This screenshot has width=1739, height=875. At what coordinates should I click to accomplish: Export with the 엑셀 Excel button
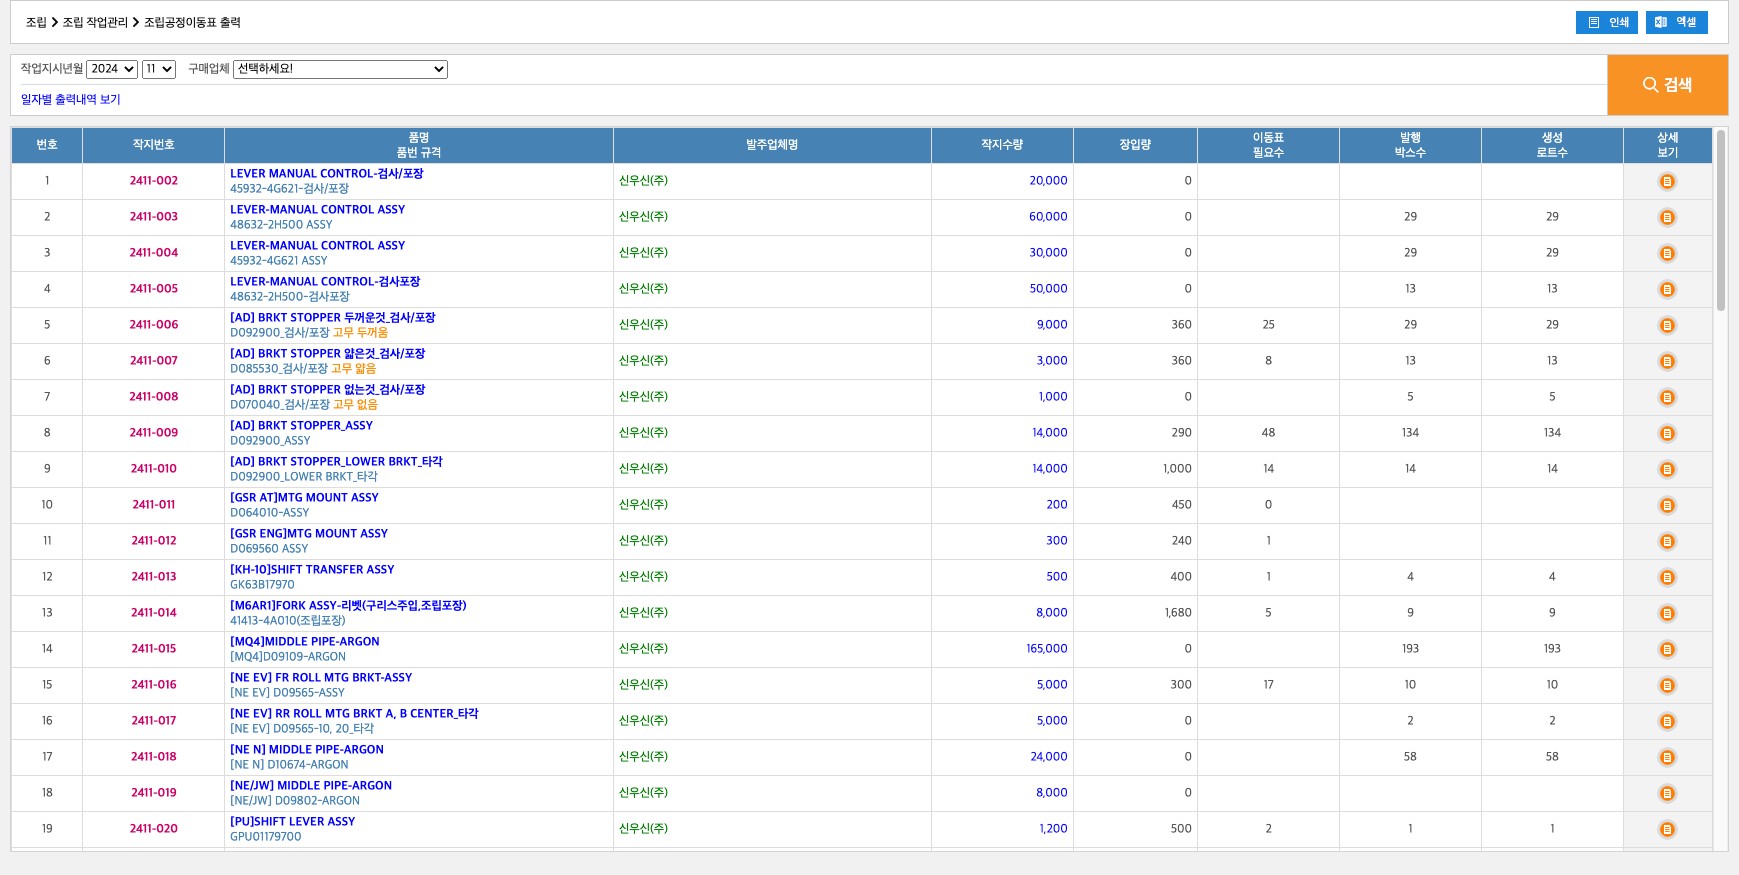point(1676,22)
